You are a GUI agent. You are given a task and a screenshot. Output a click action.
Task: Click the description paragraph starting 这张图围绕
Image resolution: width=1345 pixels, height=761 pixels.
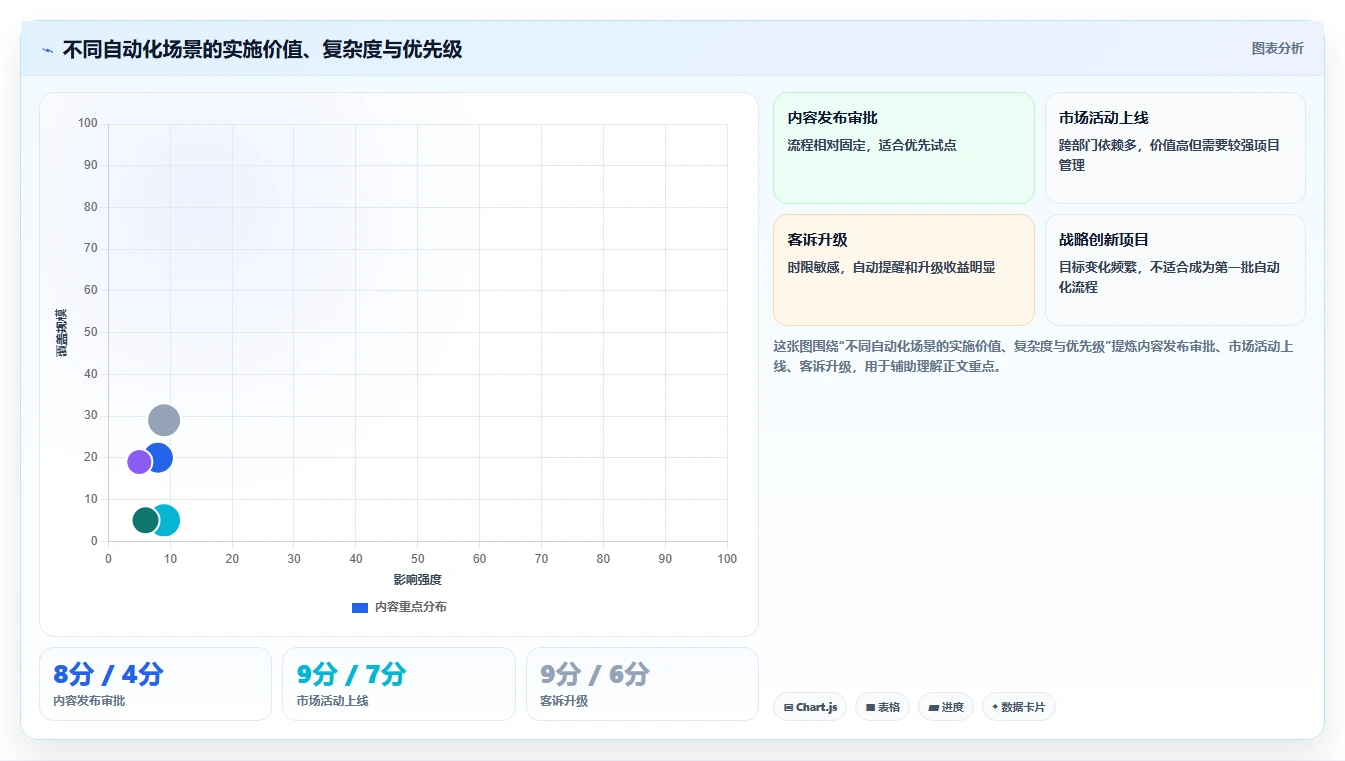tap(1033, 356)
